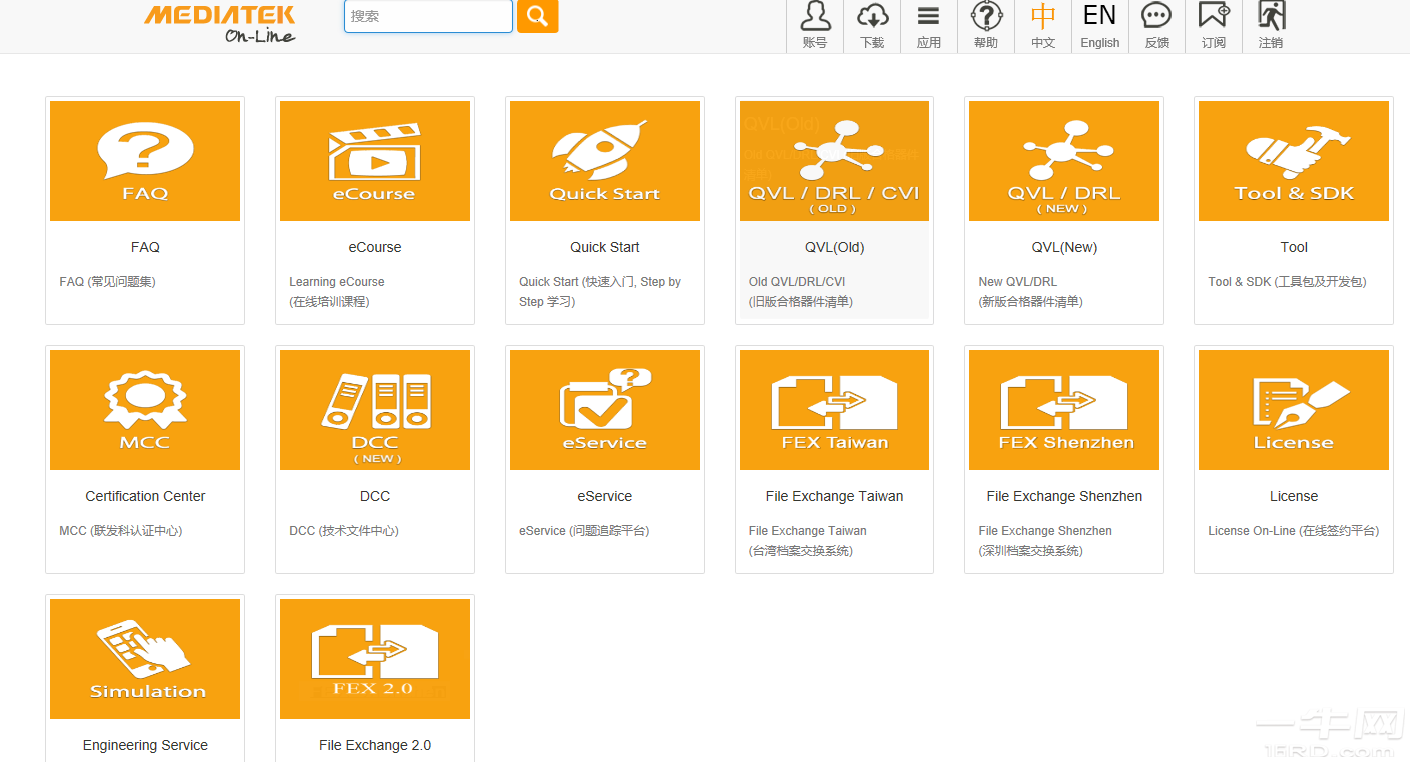Click the QVL(Old) title link

point(834,247)
